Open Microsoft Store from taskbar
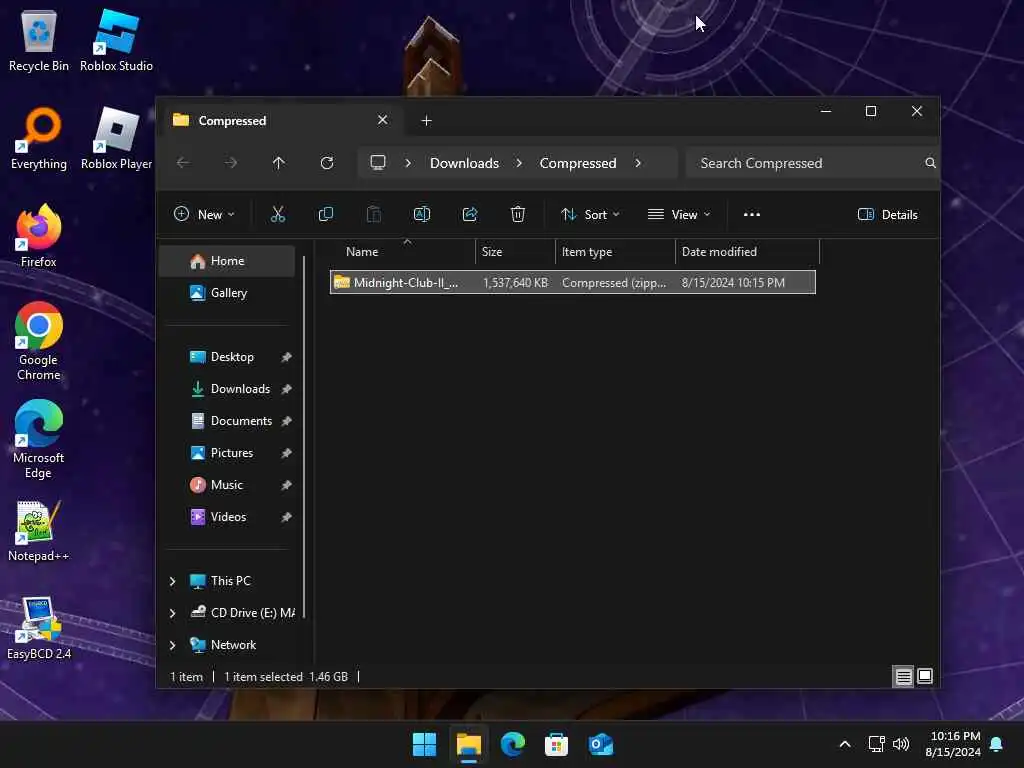Screen dimensions: 1024x768 click(556, 744)
